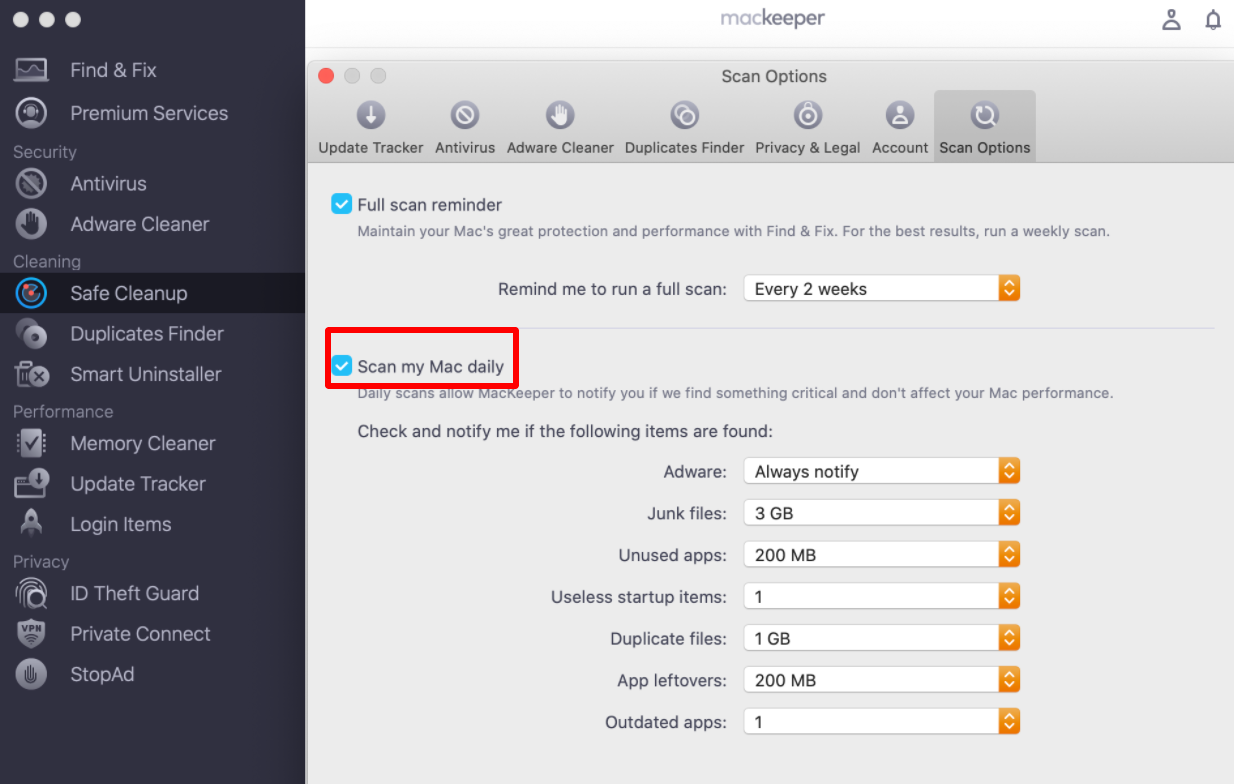
Task: Switch to Duplicates Finder preferences tab
Action: pos(685,127)
